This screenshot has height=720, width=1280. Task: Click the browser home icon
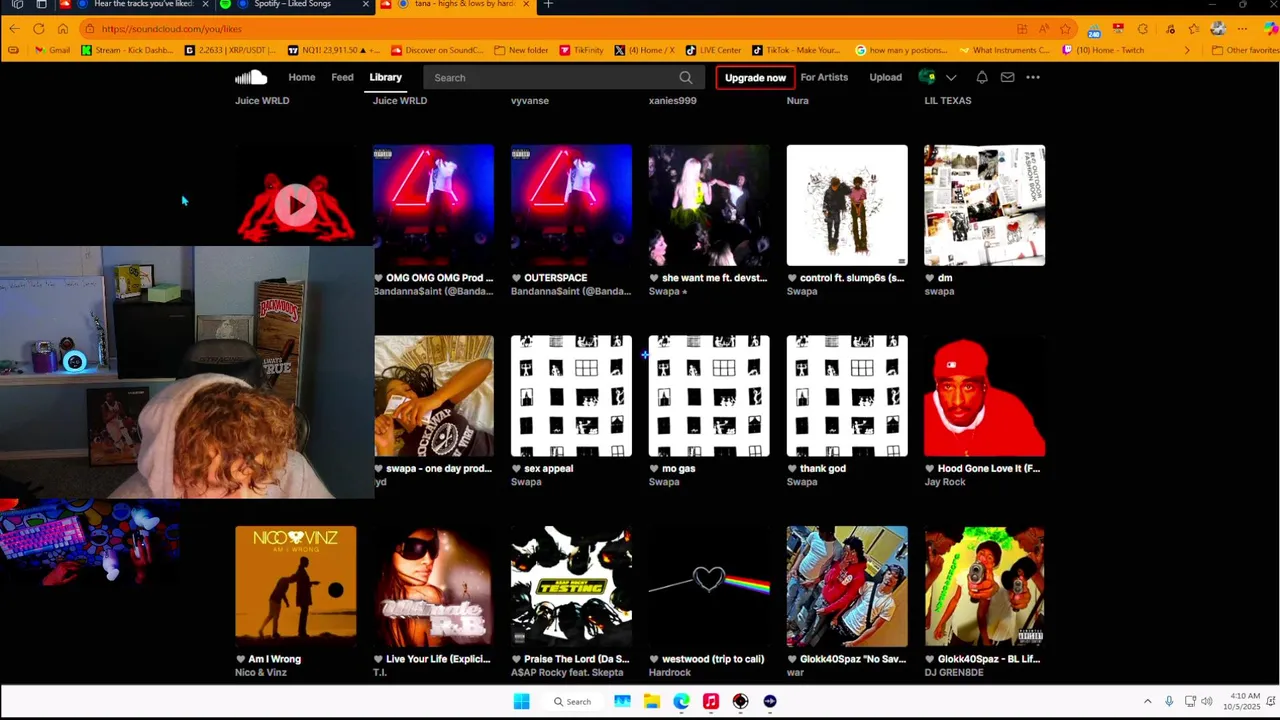pos(63,29)
